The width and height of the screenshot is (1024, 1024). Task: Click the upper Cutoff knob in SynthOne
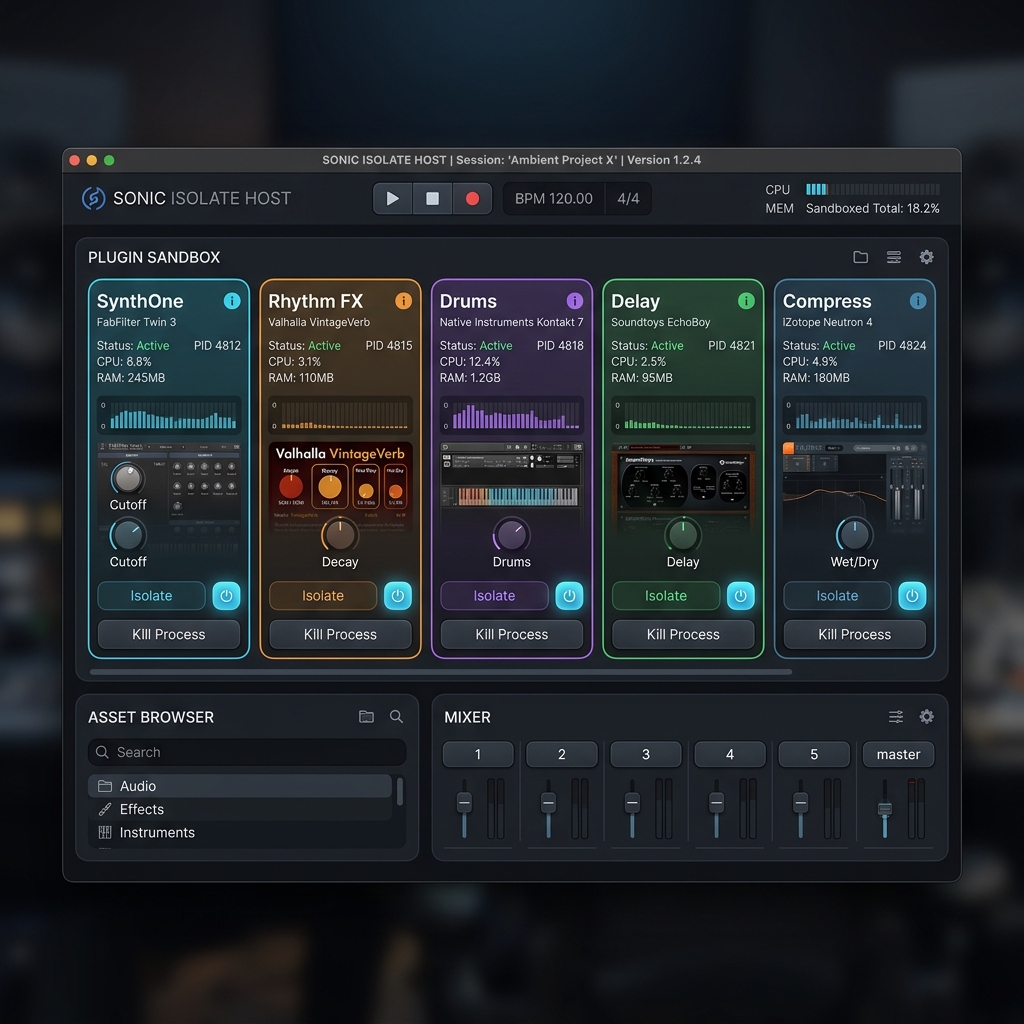[x=127, y=478]
